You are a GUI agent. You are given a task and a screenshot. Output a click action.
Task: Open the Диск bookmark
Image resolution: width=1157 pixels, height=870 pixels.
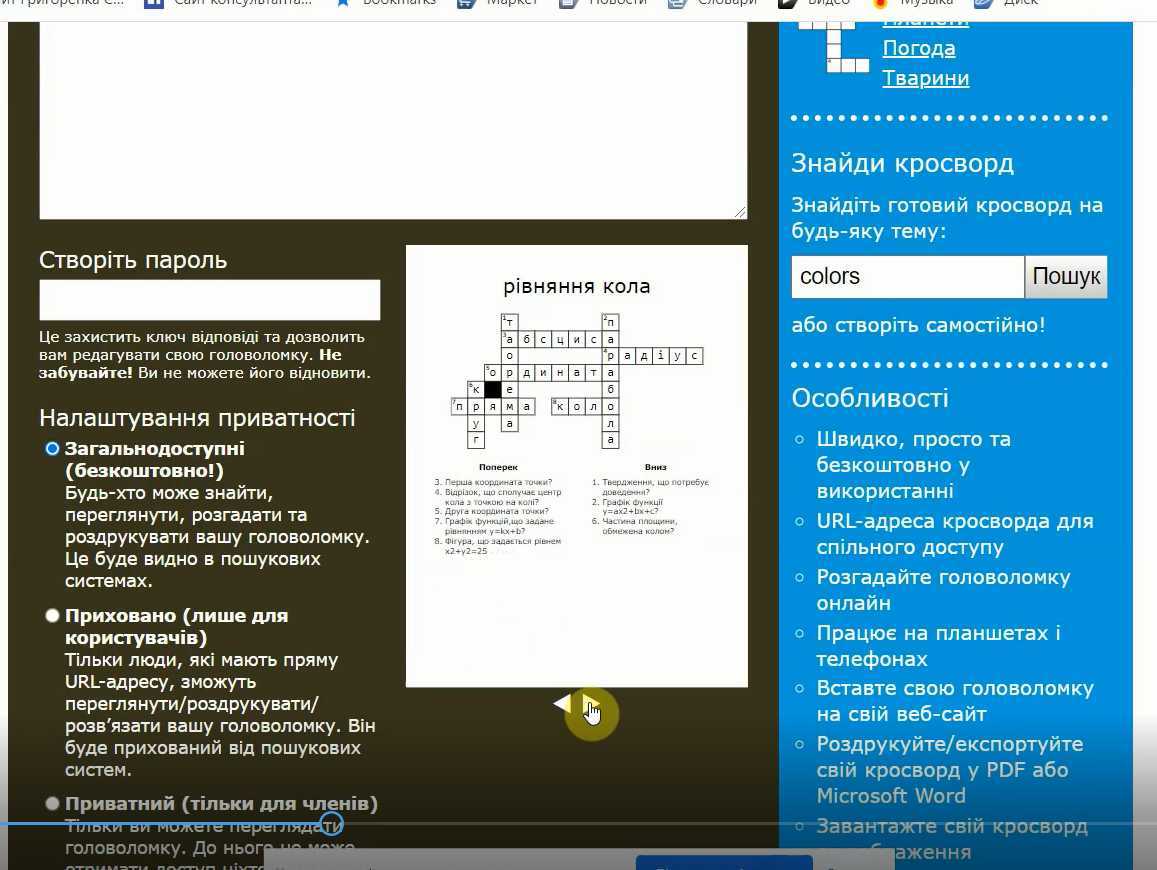[x=983, y=2]
